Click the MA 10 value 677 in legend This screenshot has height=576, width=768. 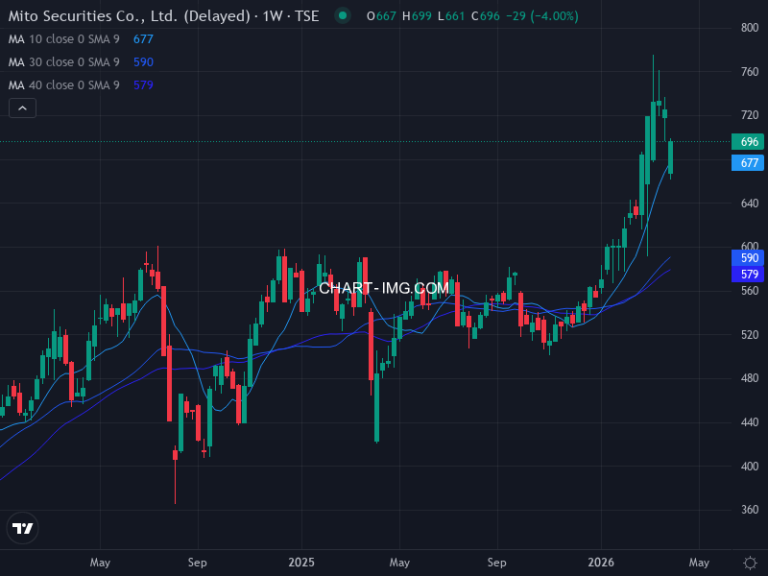[x=144, y=39]
